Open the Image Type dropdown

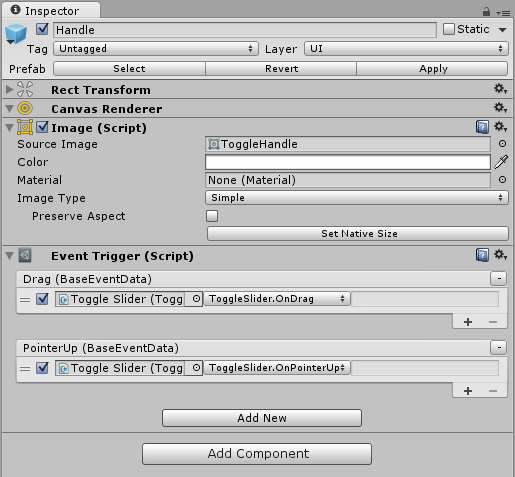pyautogui.click(x=357, y=198)
